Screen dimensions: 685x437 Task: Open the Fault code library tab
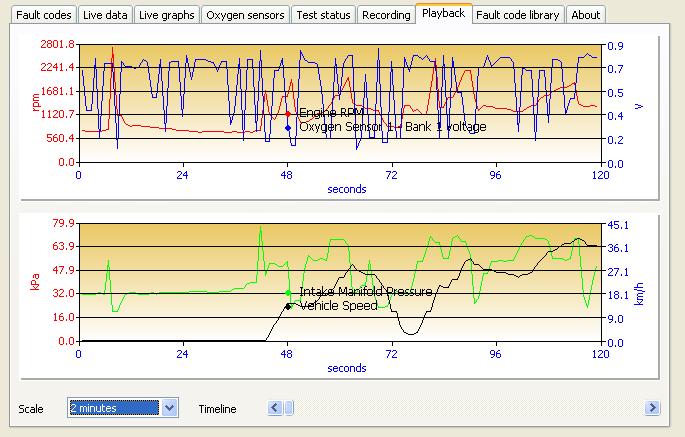518,15
